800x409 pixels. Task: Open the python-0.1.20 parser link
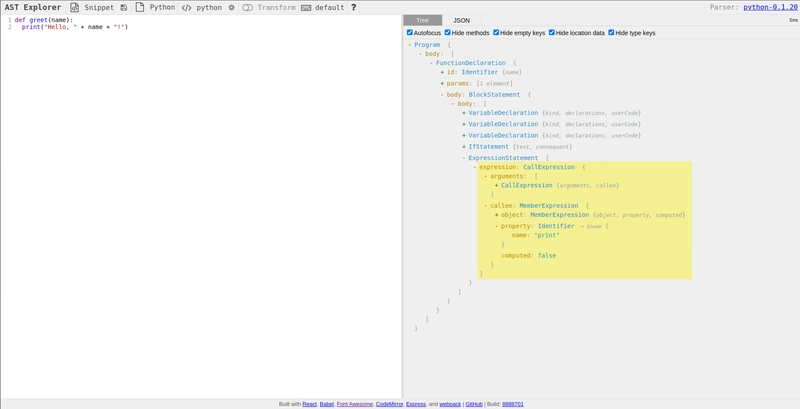(771, 7)
